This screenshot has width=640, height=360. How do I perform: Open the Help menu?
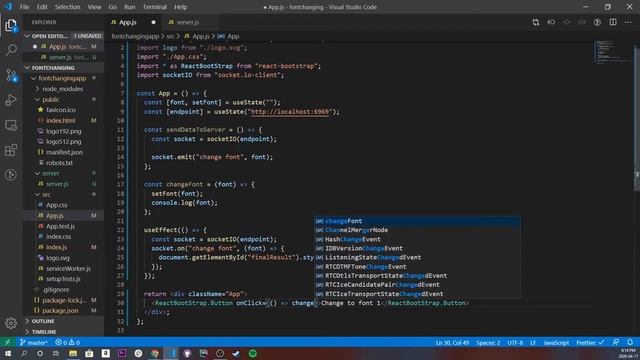coord(180,7)
